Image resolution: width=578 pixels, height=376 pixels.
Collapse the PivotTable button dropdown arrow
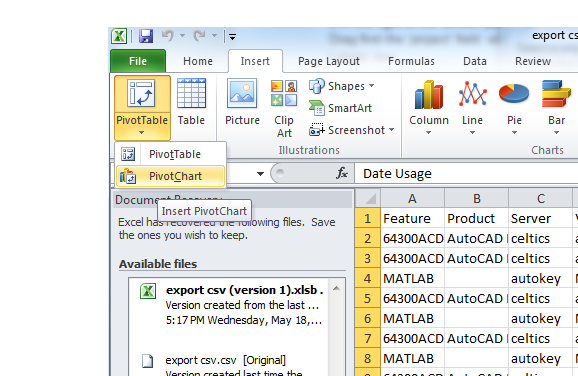tap(142, 133)
